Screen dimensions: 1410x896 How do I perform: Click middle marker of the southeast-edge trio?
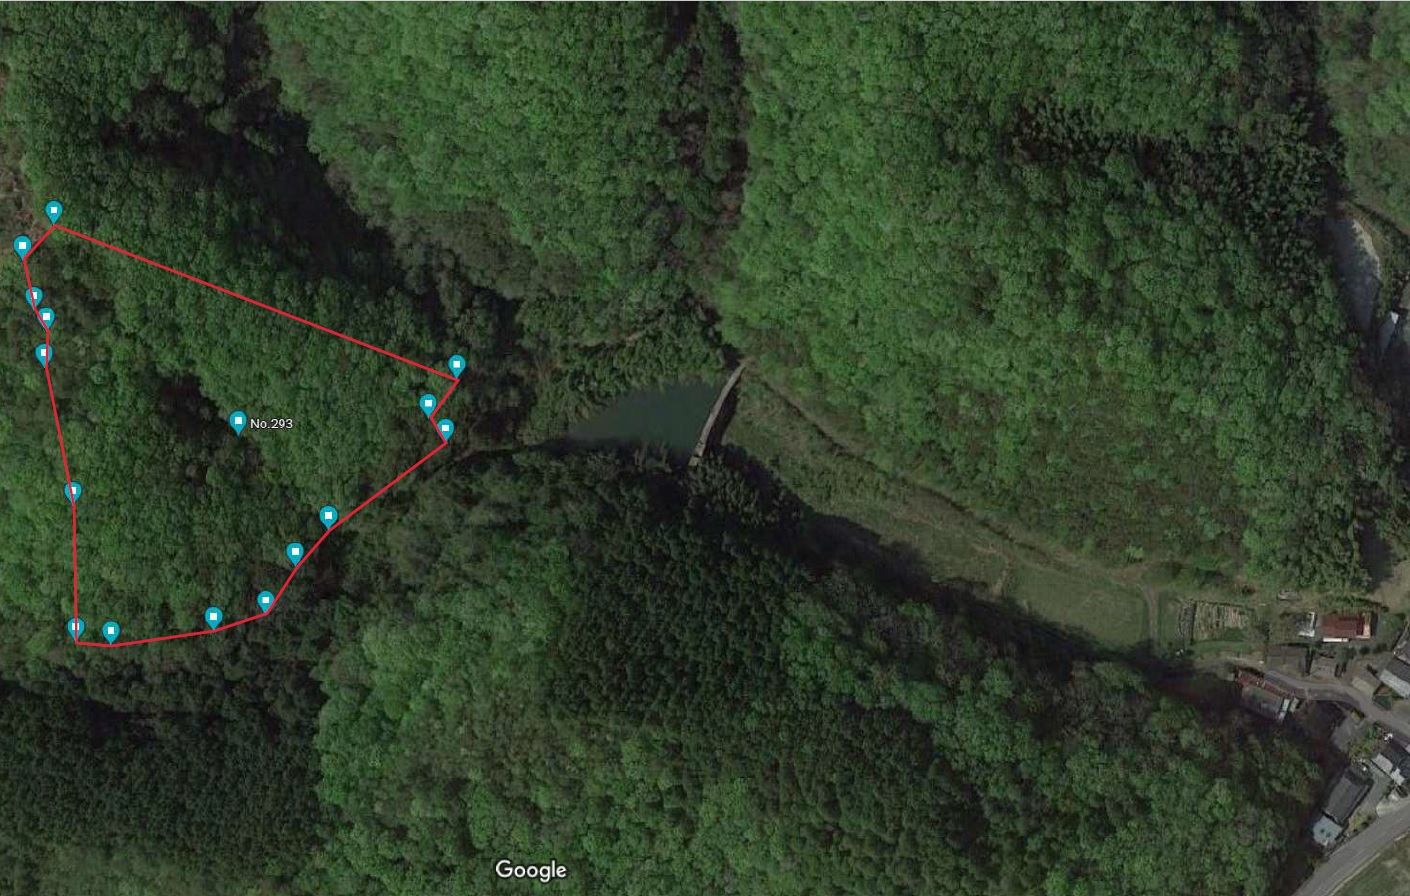pos(295,553)
